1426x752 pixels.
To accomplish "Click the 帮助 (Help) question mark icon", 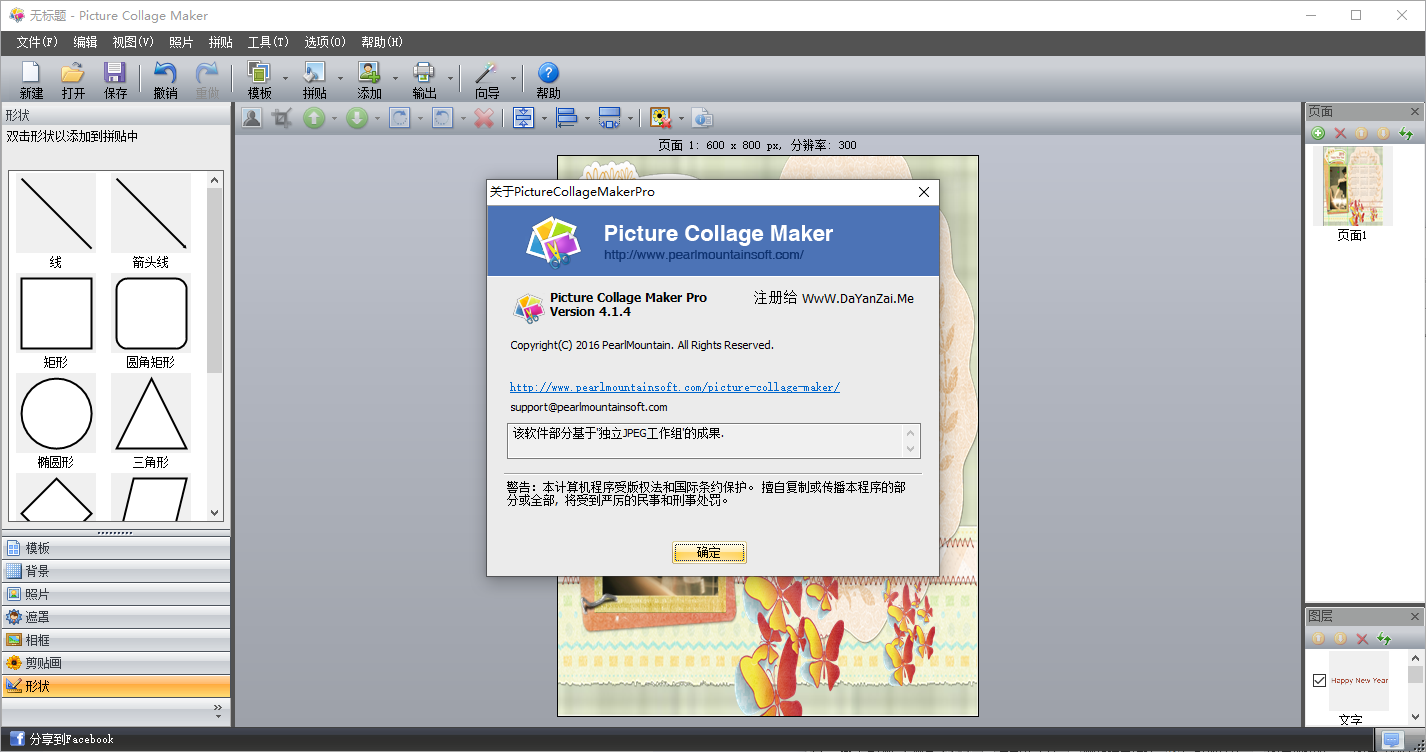I will point(548,73).
